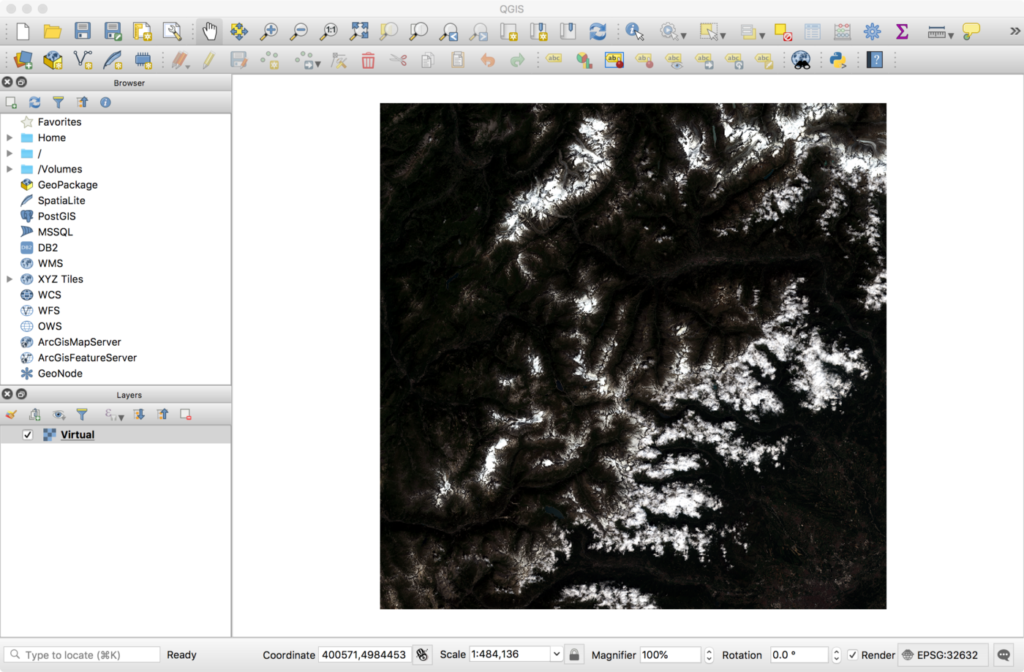The height and width of the screenshot is (672, 1024).
Task: Select the Zoom In magnifier tool
Action: (x=269, y=31)
